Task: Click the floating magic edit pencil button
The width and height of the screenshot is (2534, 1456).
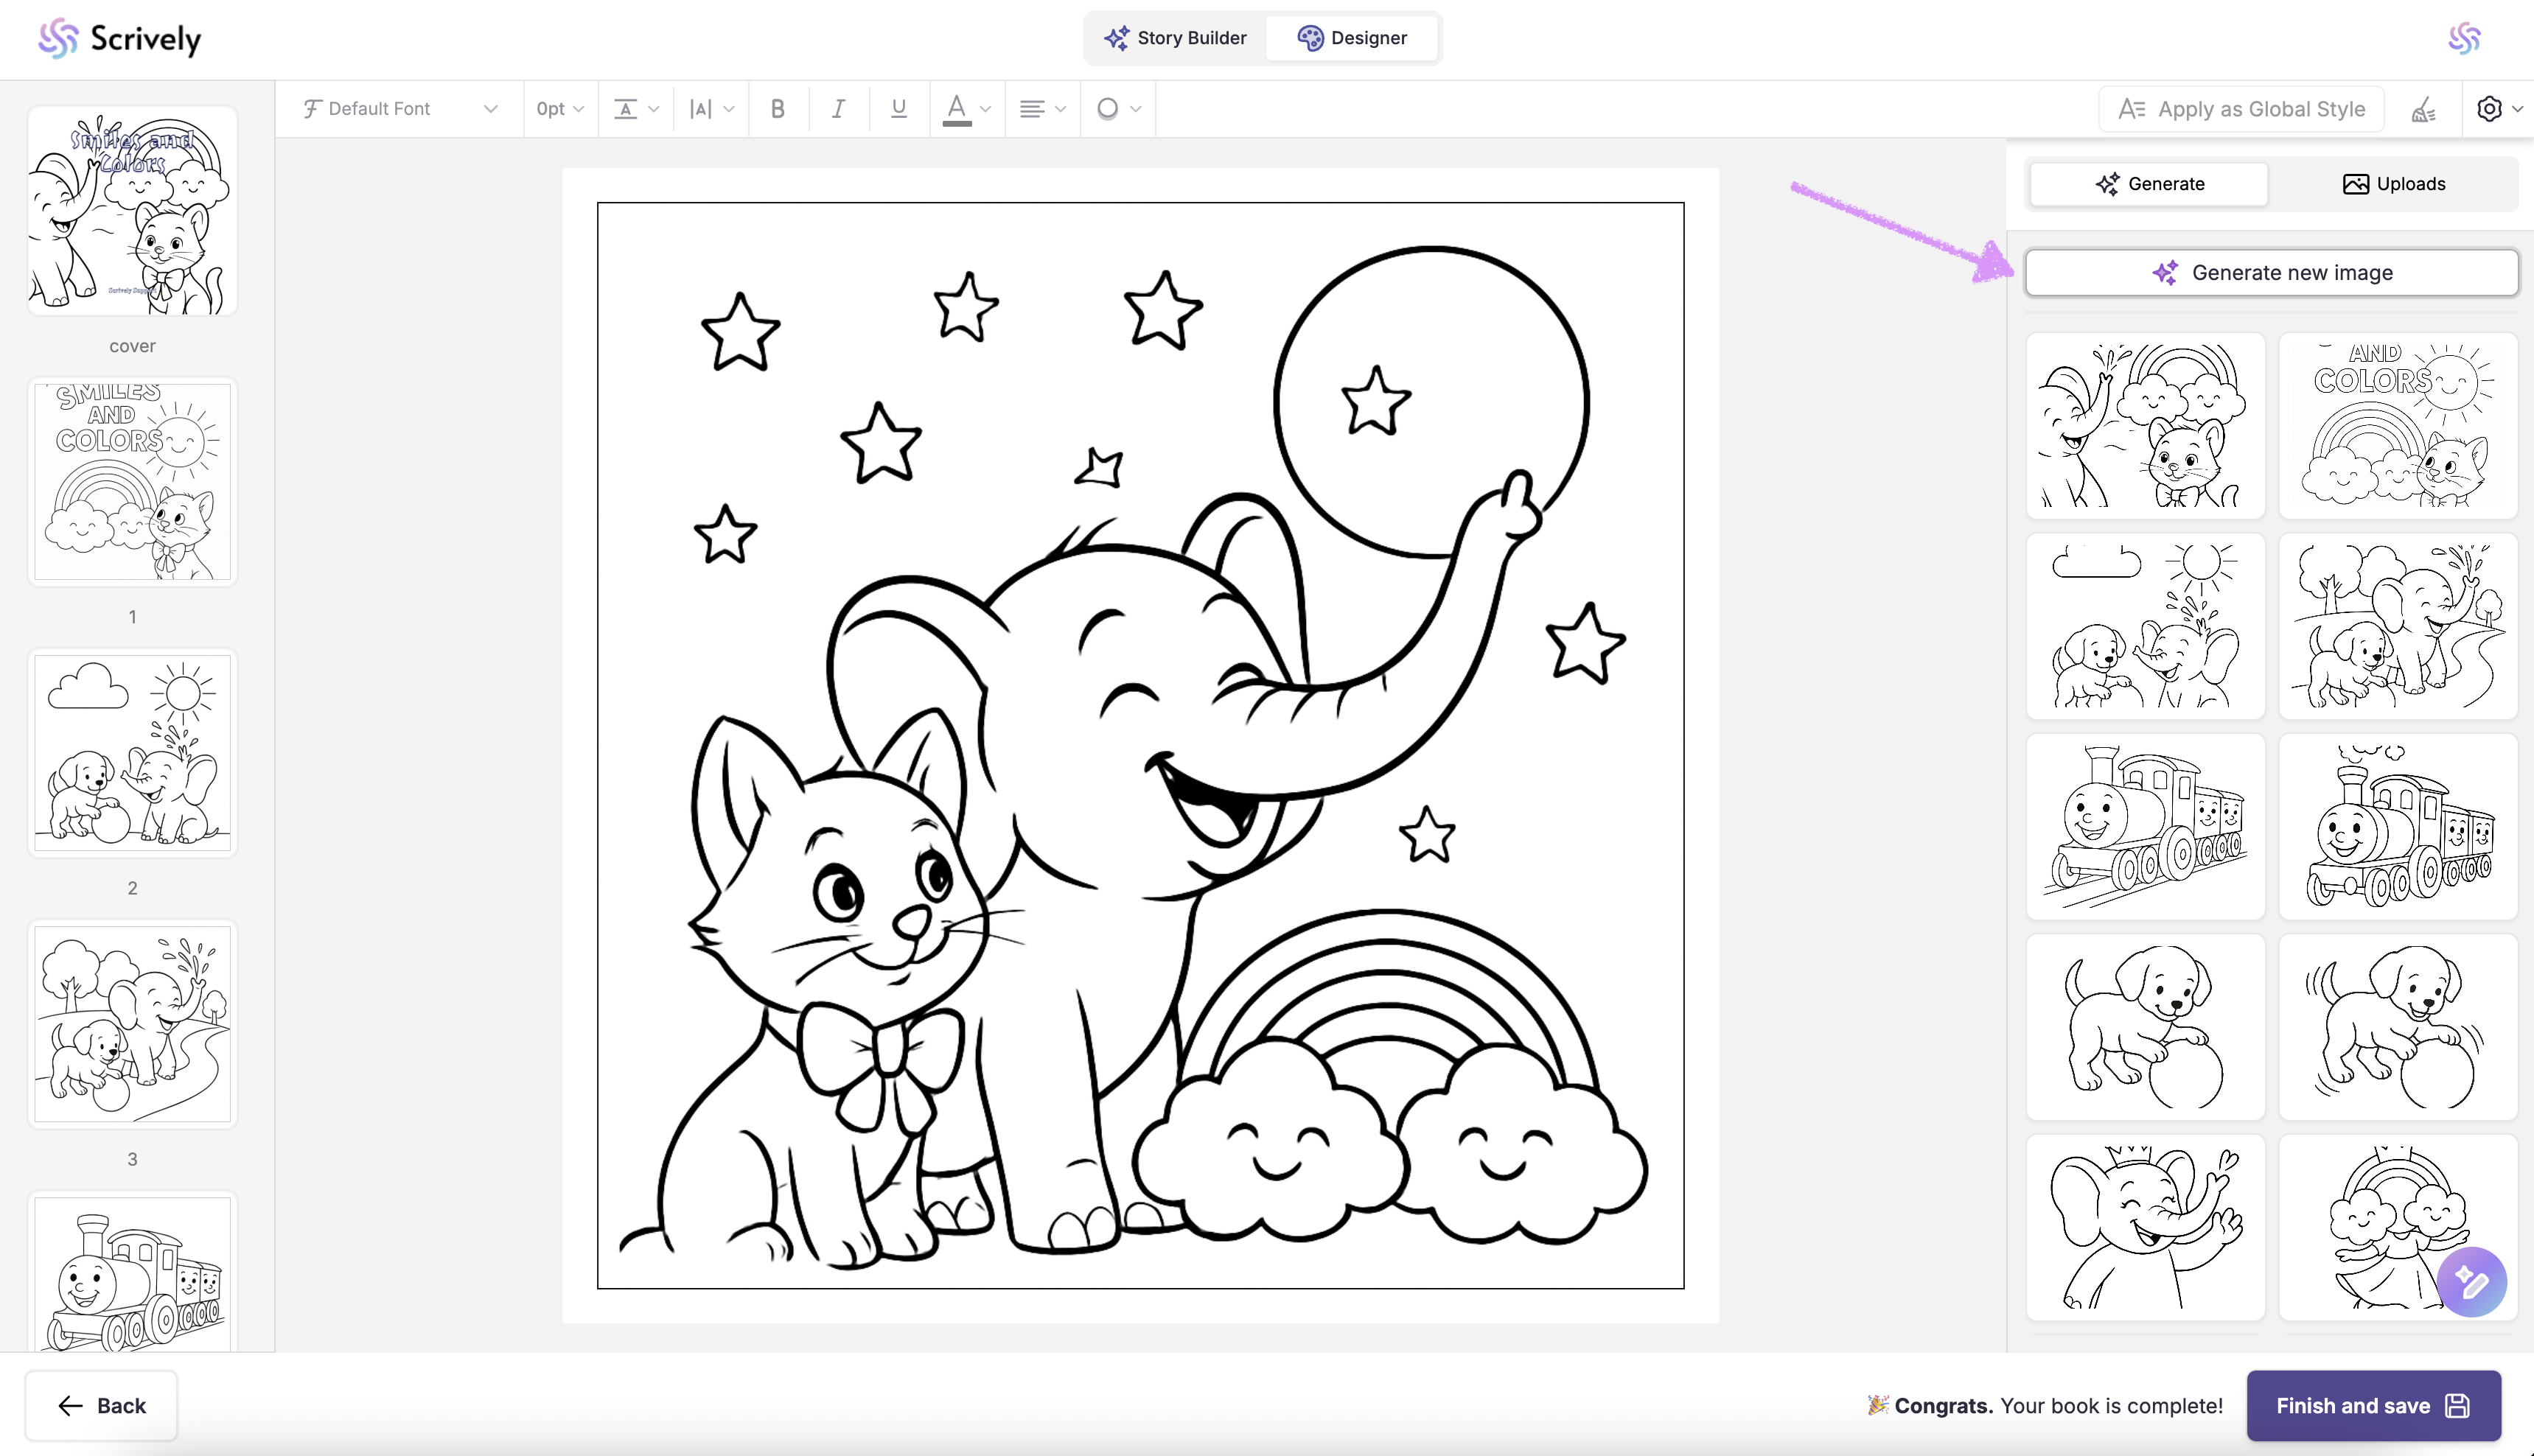Action: click(x=2471, y=1282)
